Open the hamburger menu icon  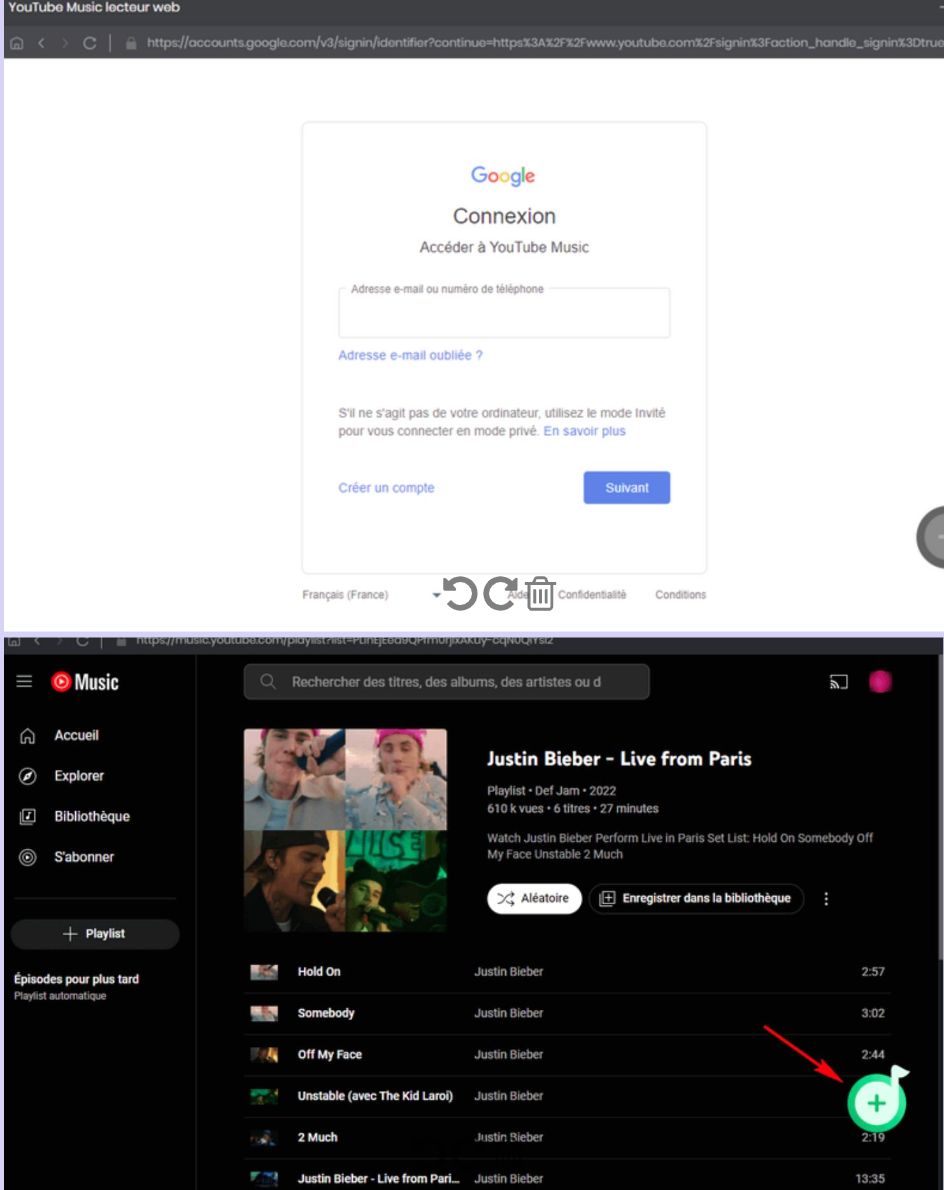tap(24, 681)
